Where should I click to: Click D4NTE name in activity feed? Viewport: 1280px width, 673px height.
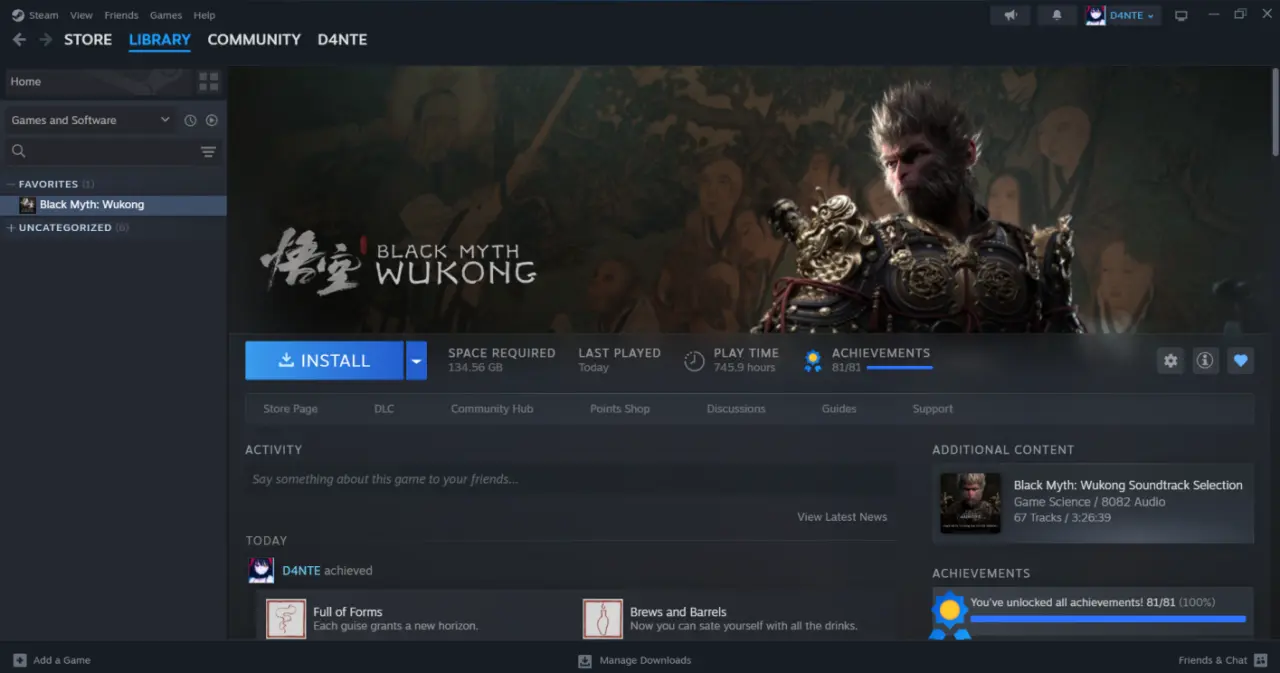pos(301,571)
